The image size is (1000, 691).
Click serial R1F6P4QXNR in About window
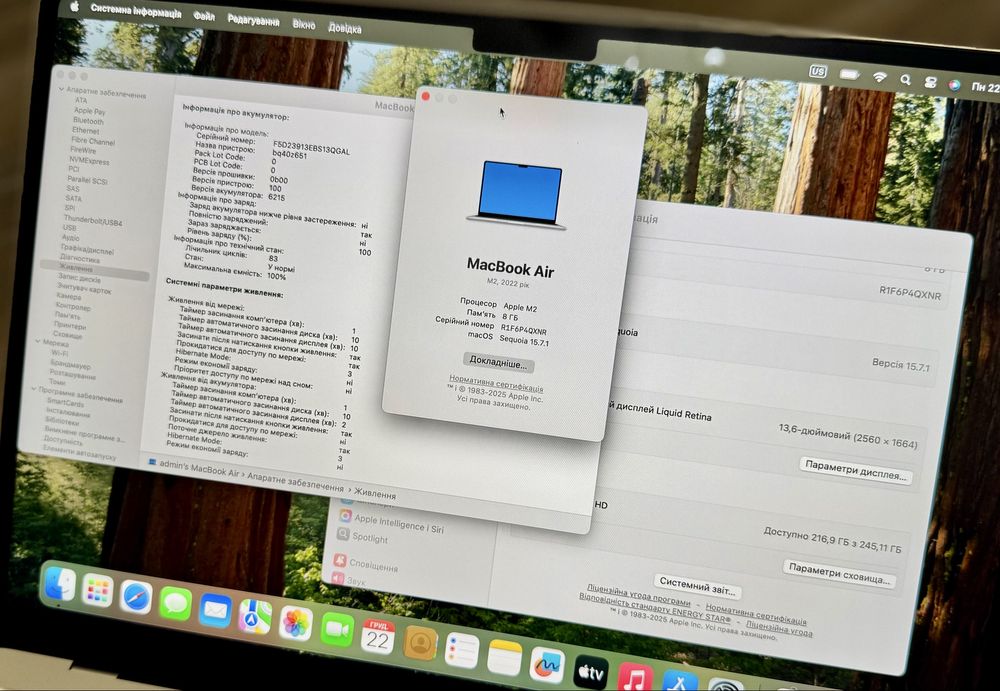tap(524, 329)
